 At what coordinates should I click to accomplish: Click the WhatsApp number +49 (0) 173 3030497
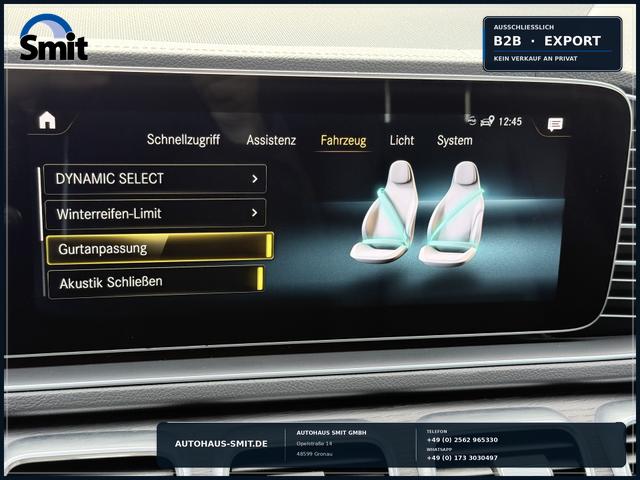tap(462, 458)
